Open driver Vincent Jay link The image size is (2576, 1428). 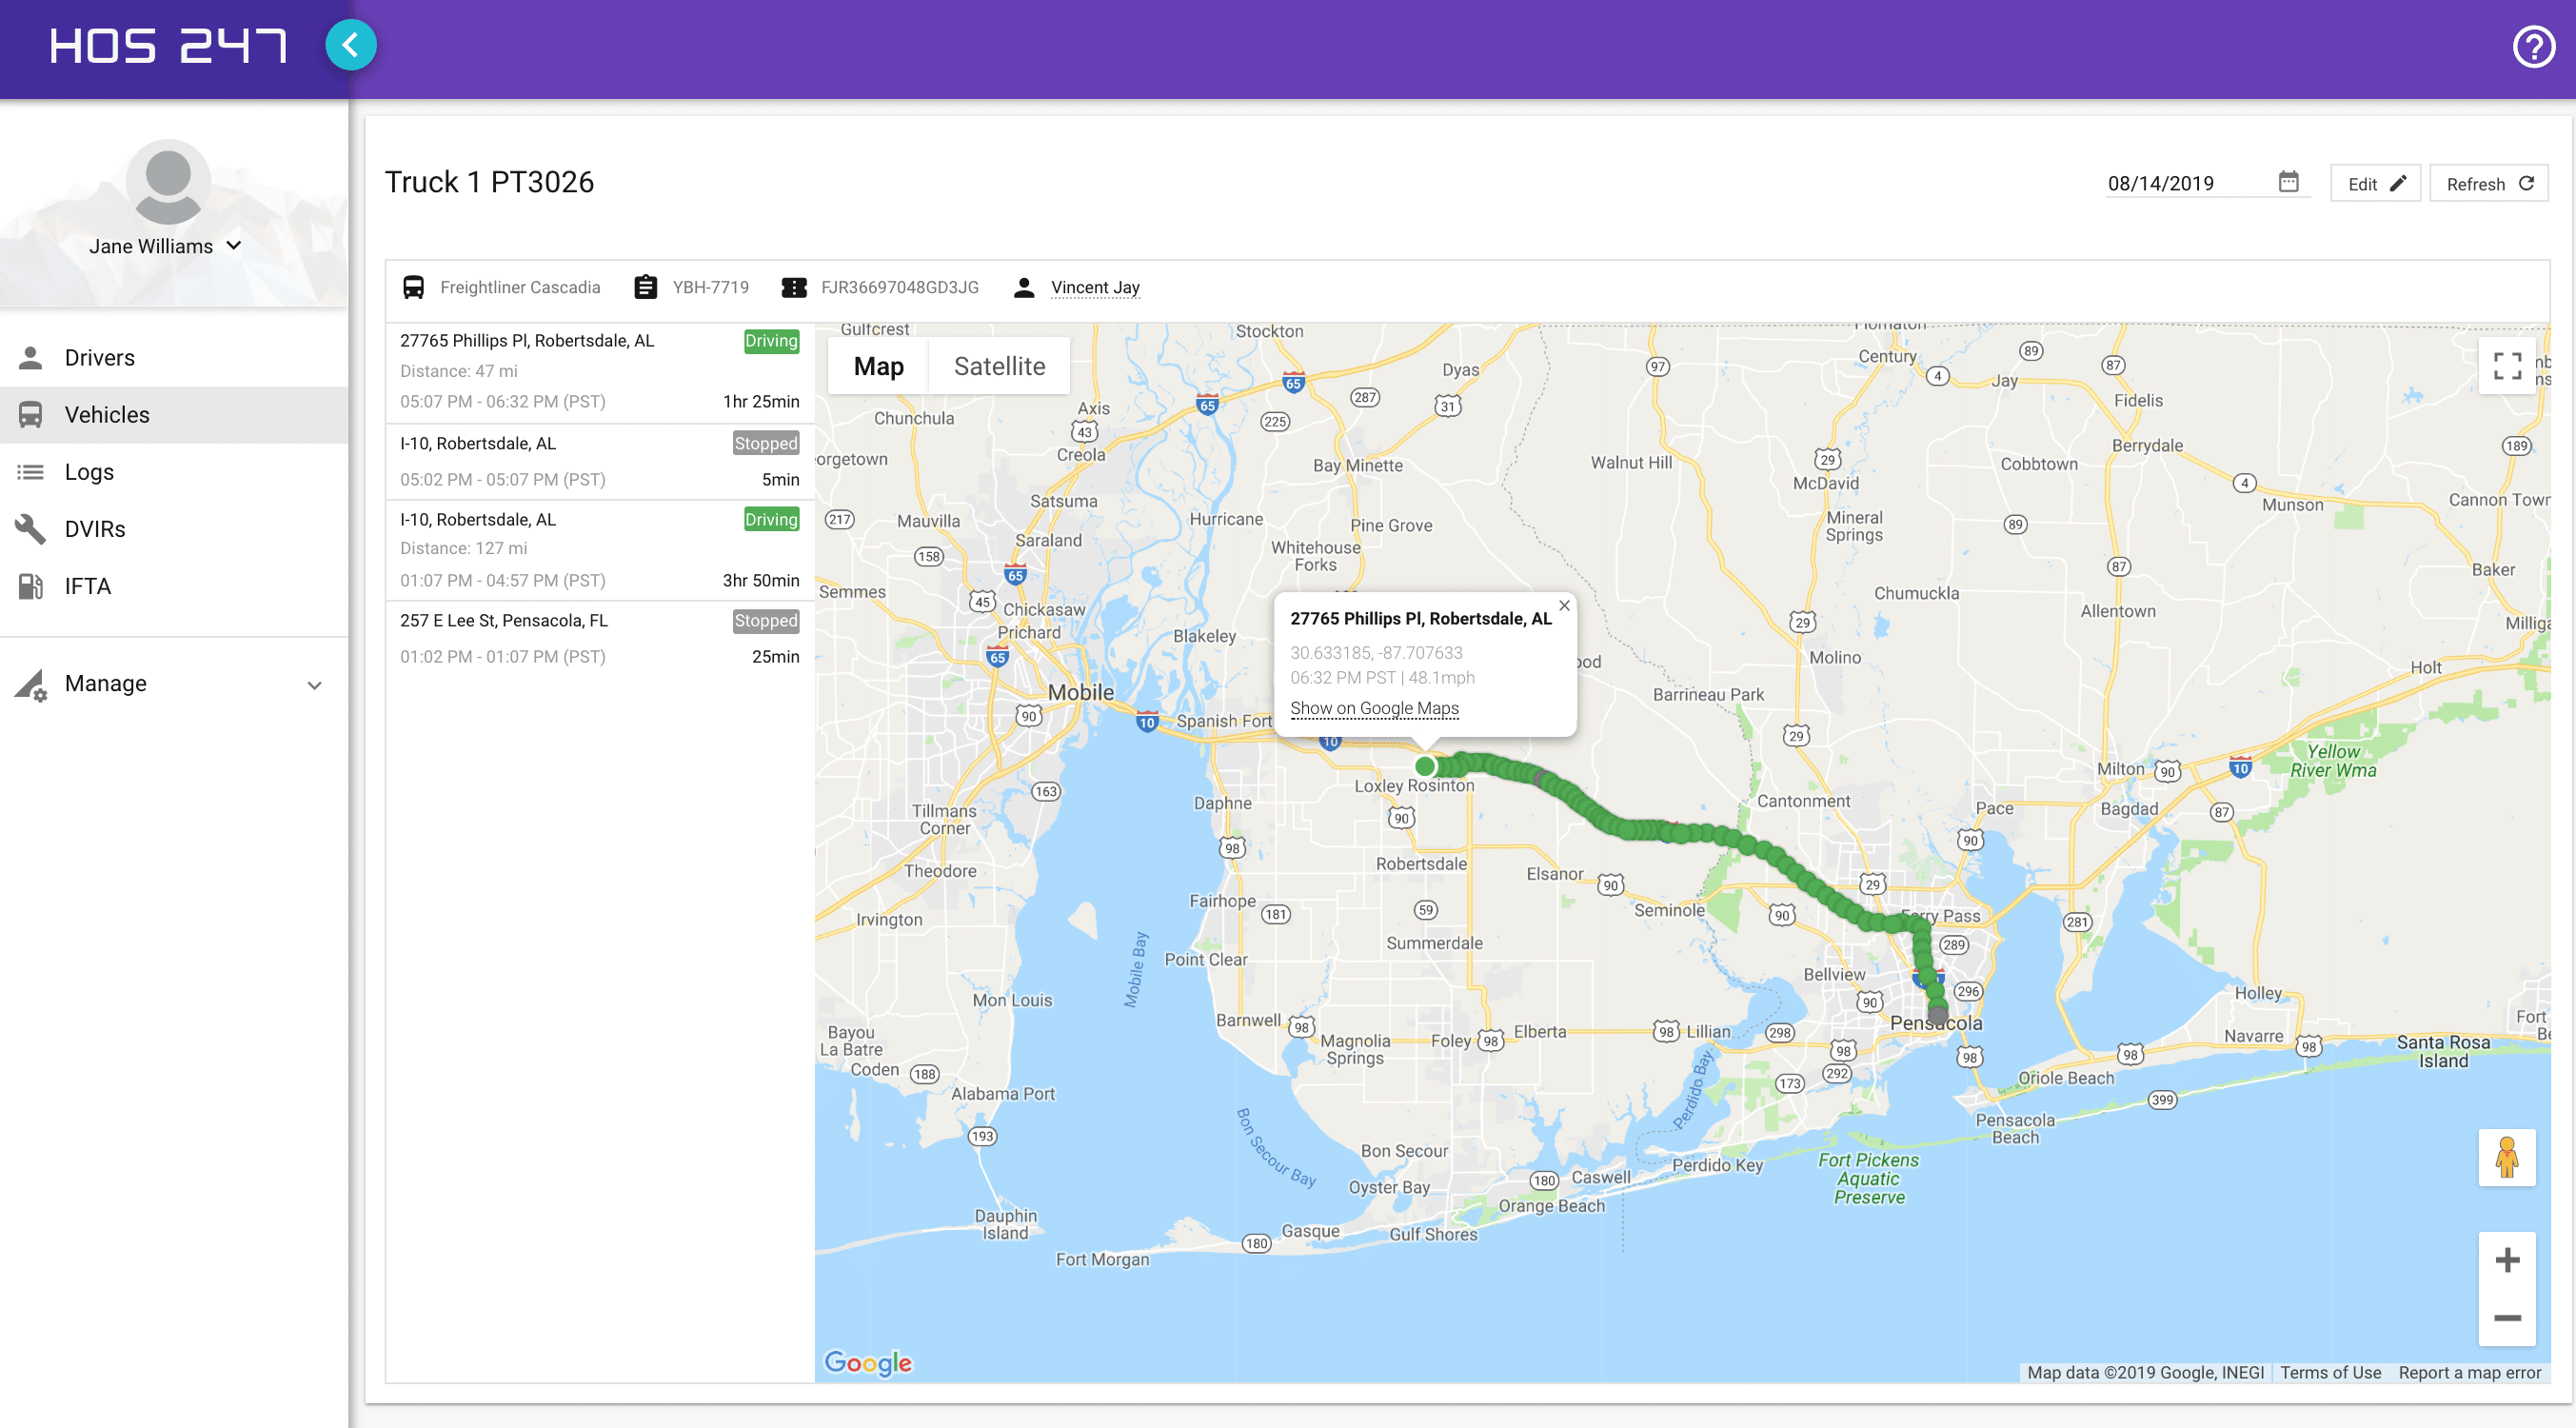click(x=1095, y=287)
